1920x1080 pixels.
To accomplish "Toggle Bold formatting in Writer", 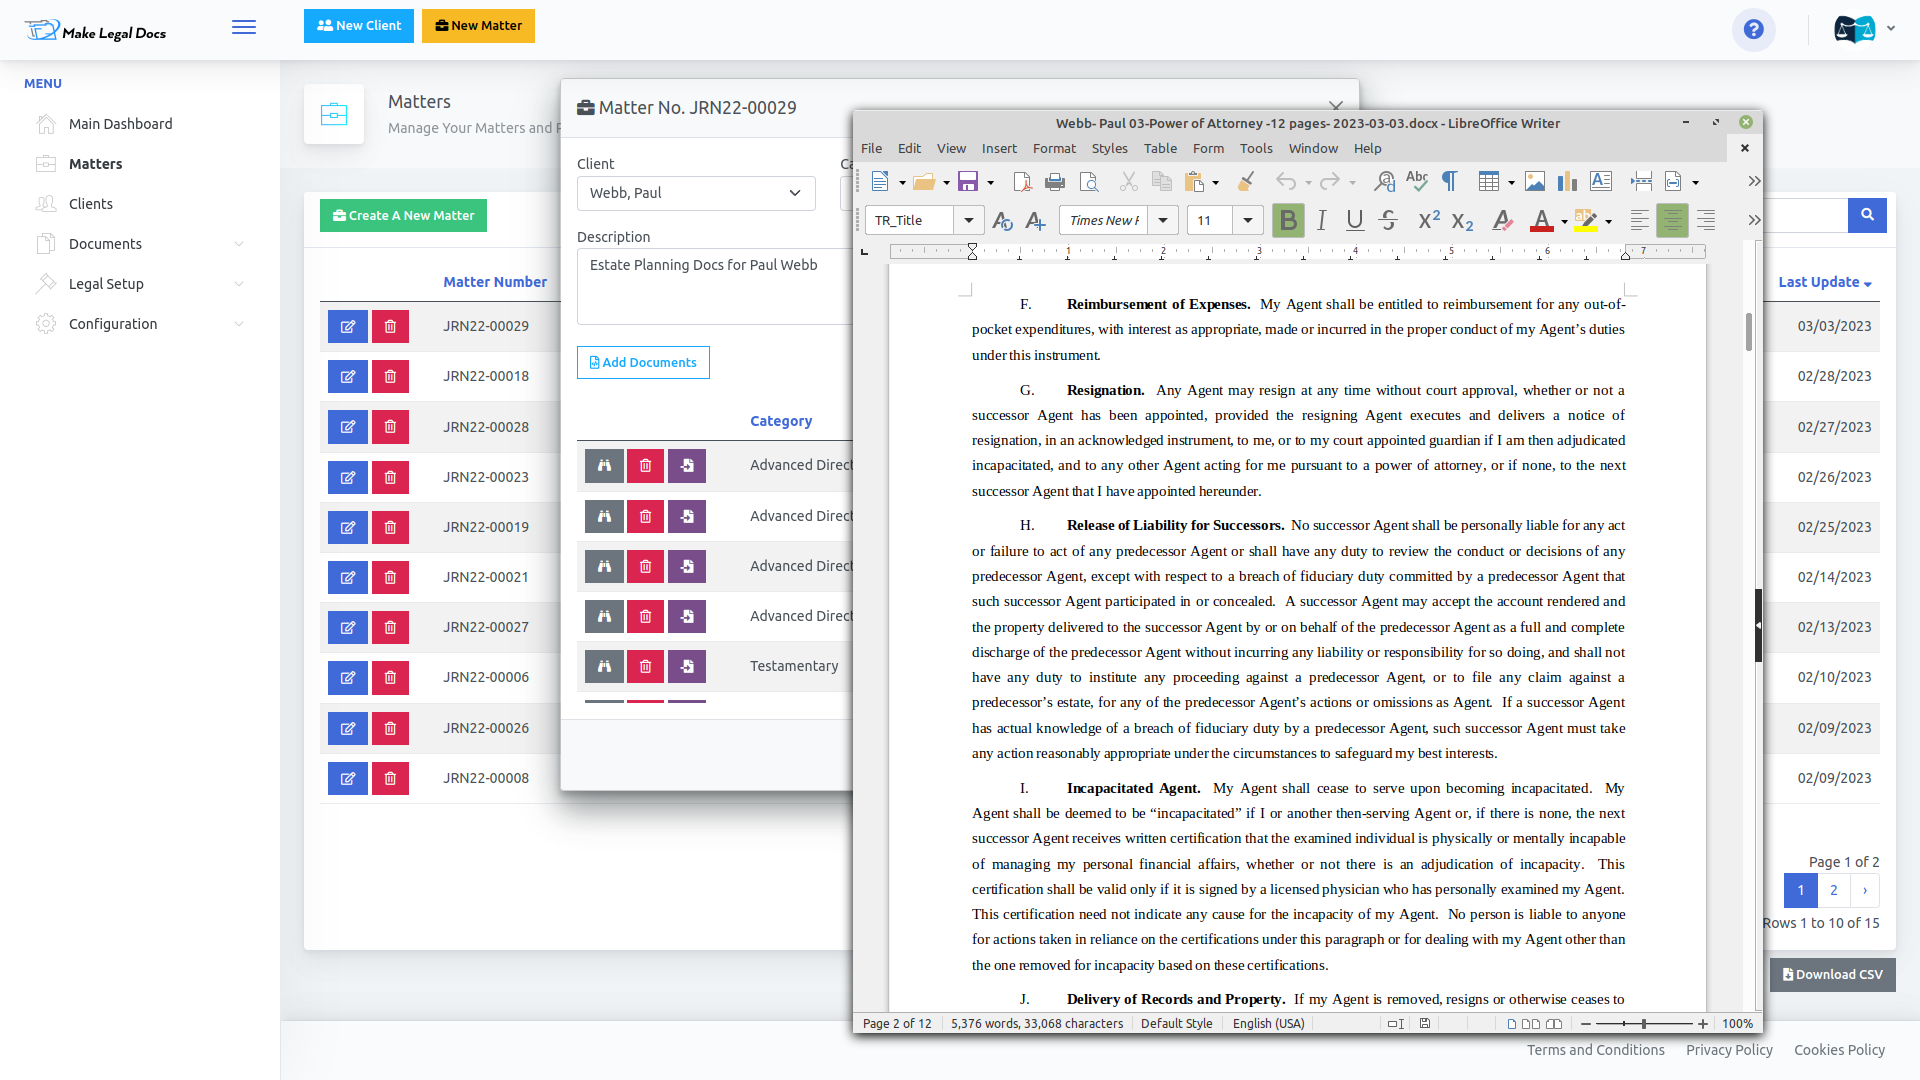I will 1288,221.
